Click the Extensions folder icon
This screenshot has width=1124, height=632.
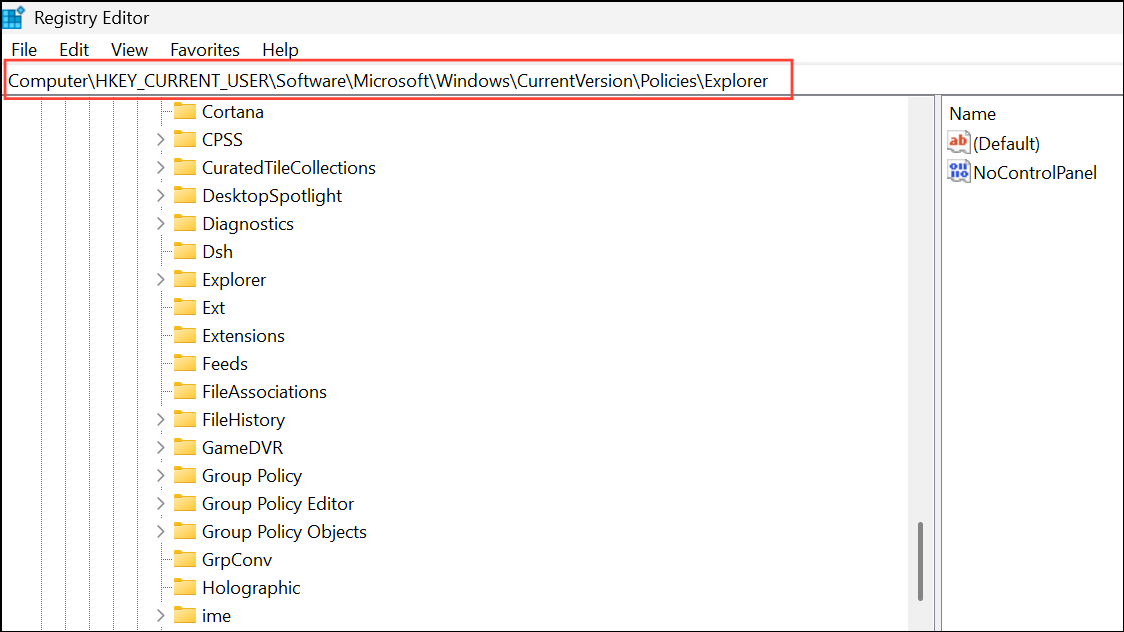pyautogui.click(x=185, y=335)
